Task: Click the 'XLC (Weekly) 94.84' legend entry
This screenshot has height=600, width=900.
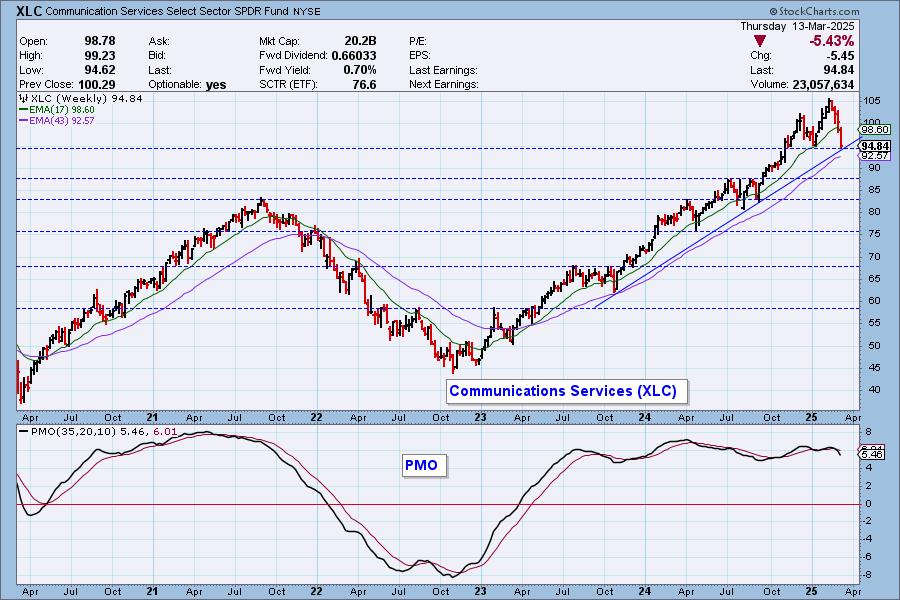Action: pos(87,99)
